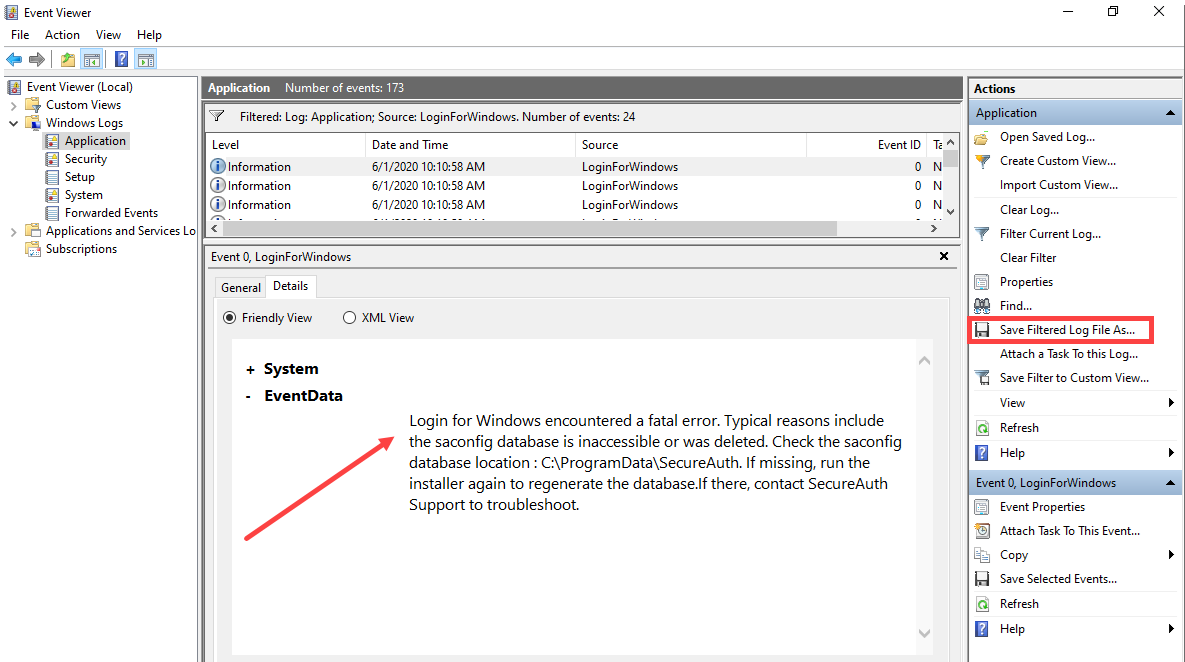Viewport: 1185px width, 662px height.
Task: Switch to the General tab
Action: point(241,288)
